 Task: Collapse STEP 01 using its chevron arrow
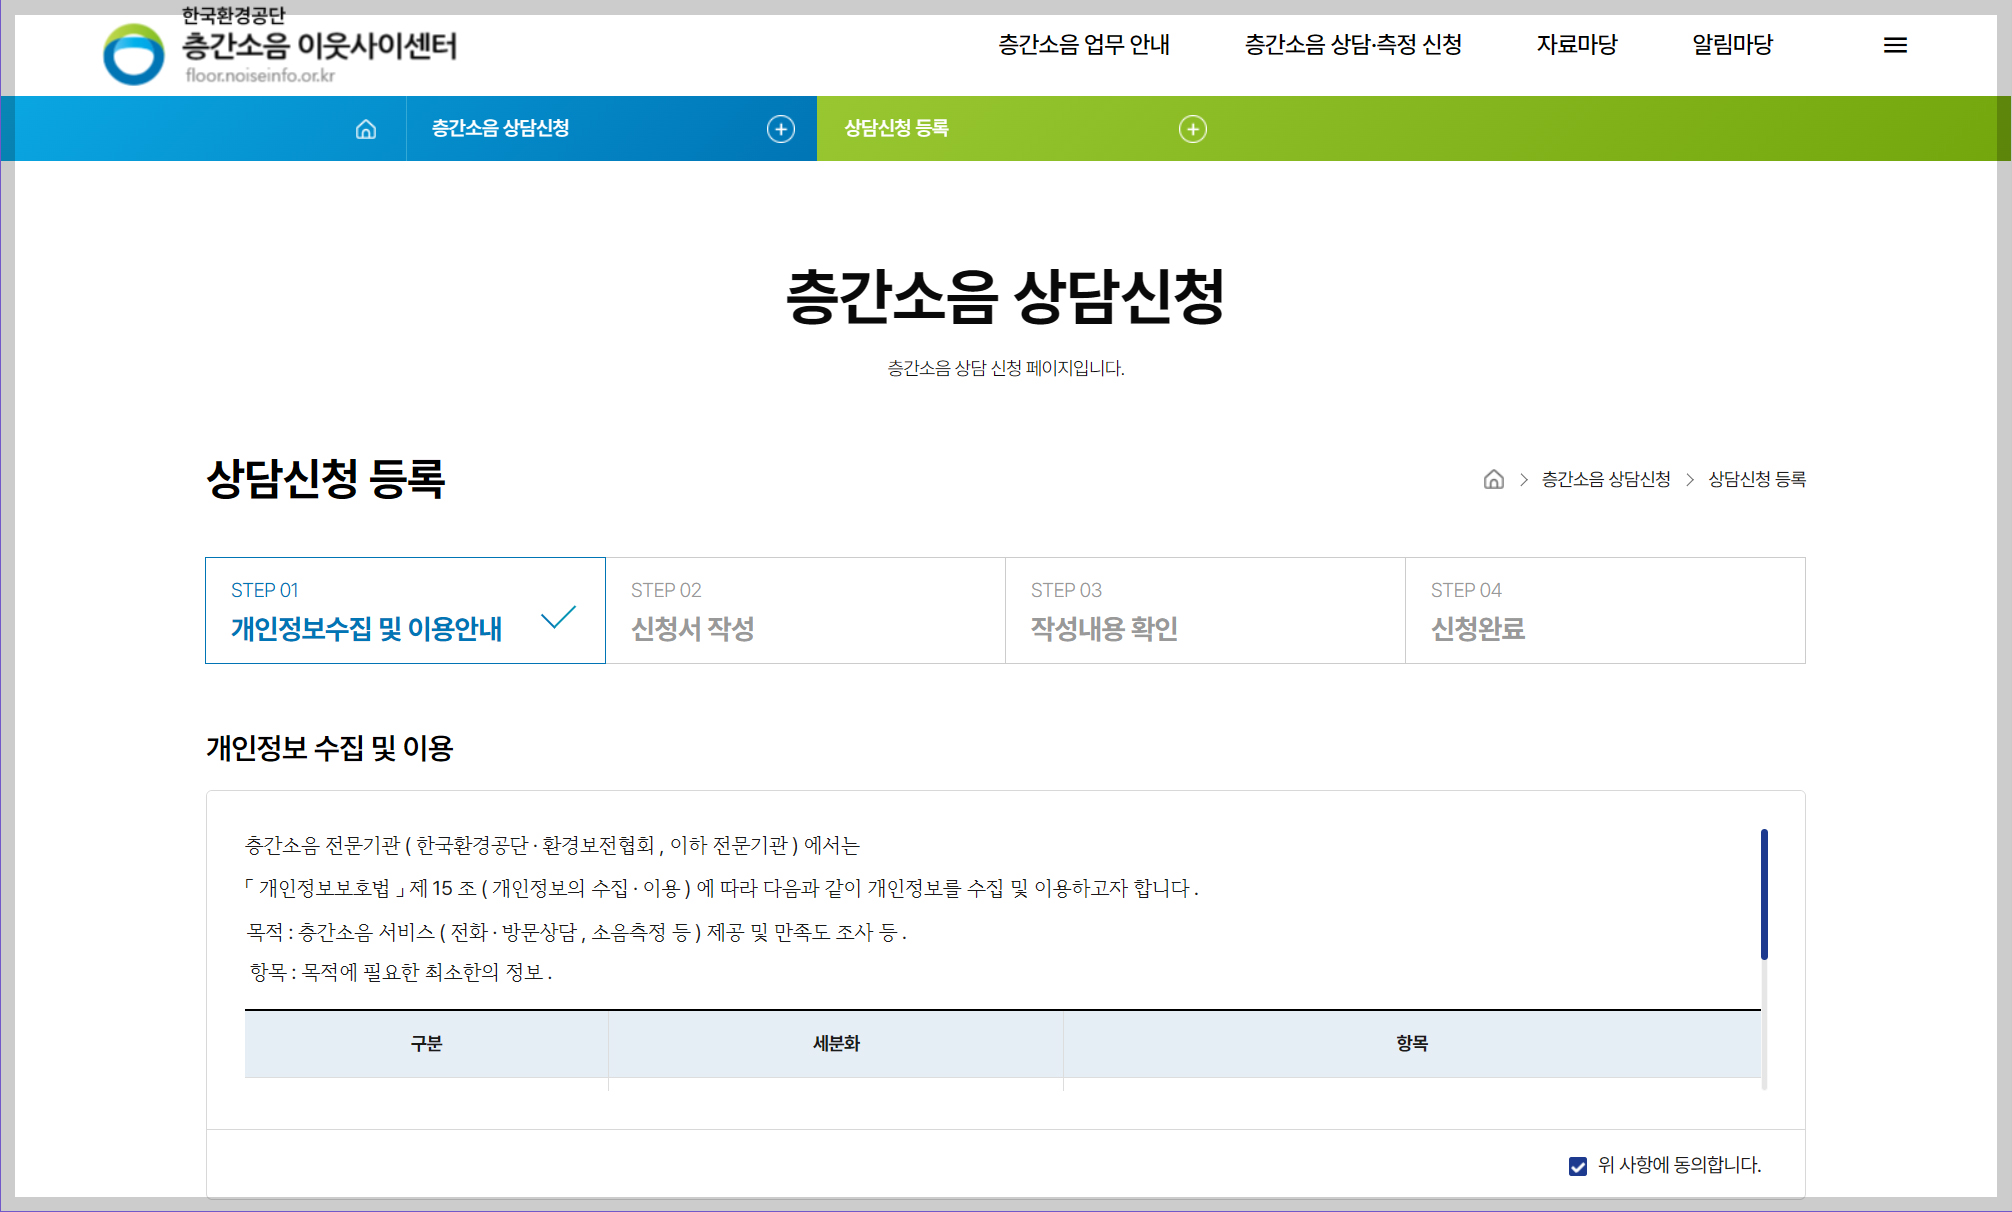coord(557,618)
